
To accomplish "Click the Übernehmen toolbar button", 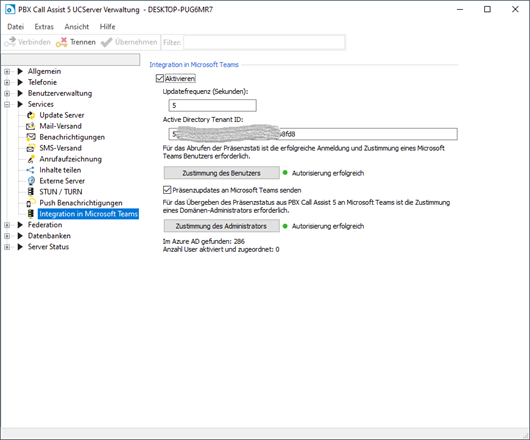I will point(129,42).
